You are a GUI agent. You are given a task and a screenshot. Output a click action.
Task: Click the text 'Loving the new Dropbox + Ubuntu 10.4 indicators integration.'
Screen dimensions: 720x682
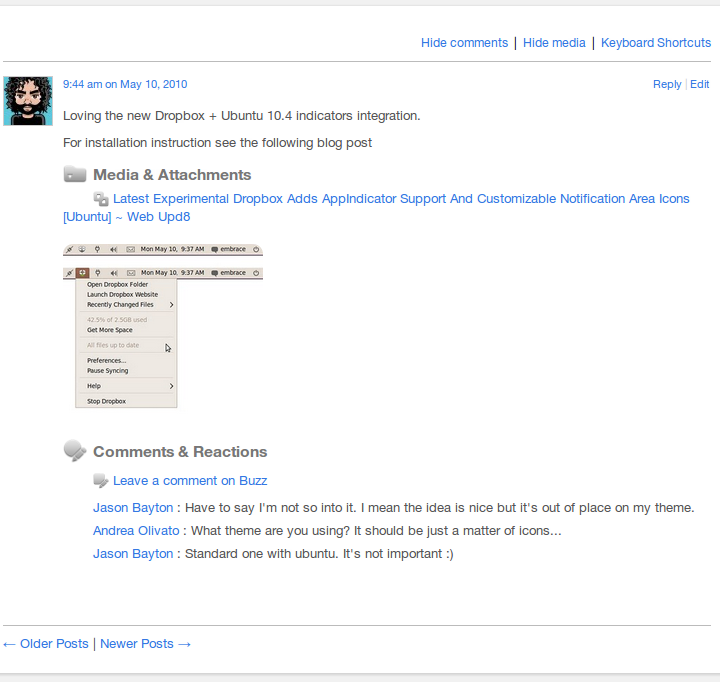(x=242, y=116)
